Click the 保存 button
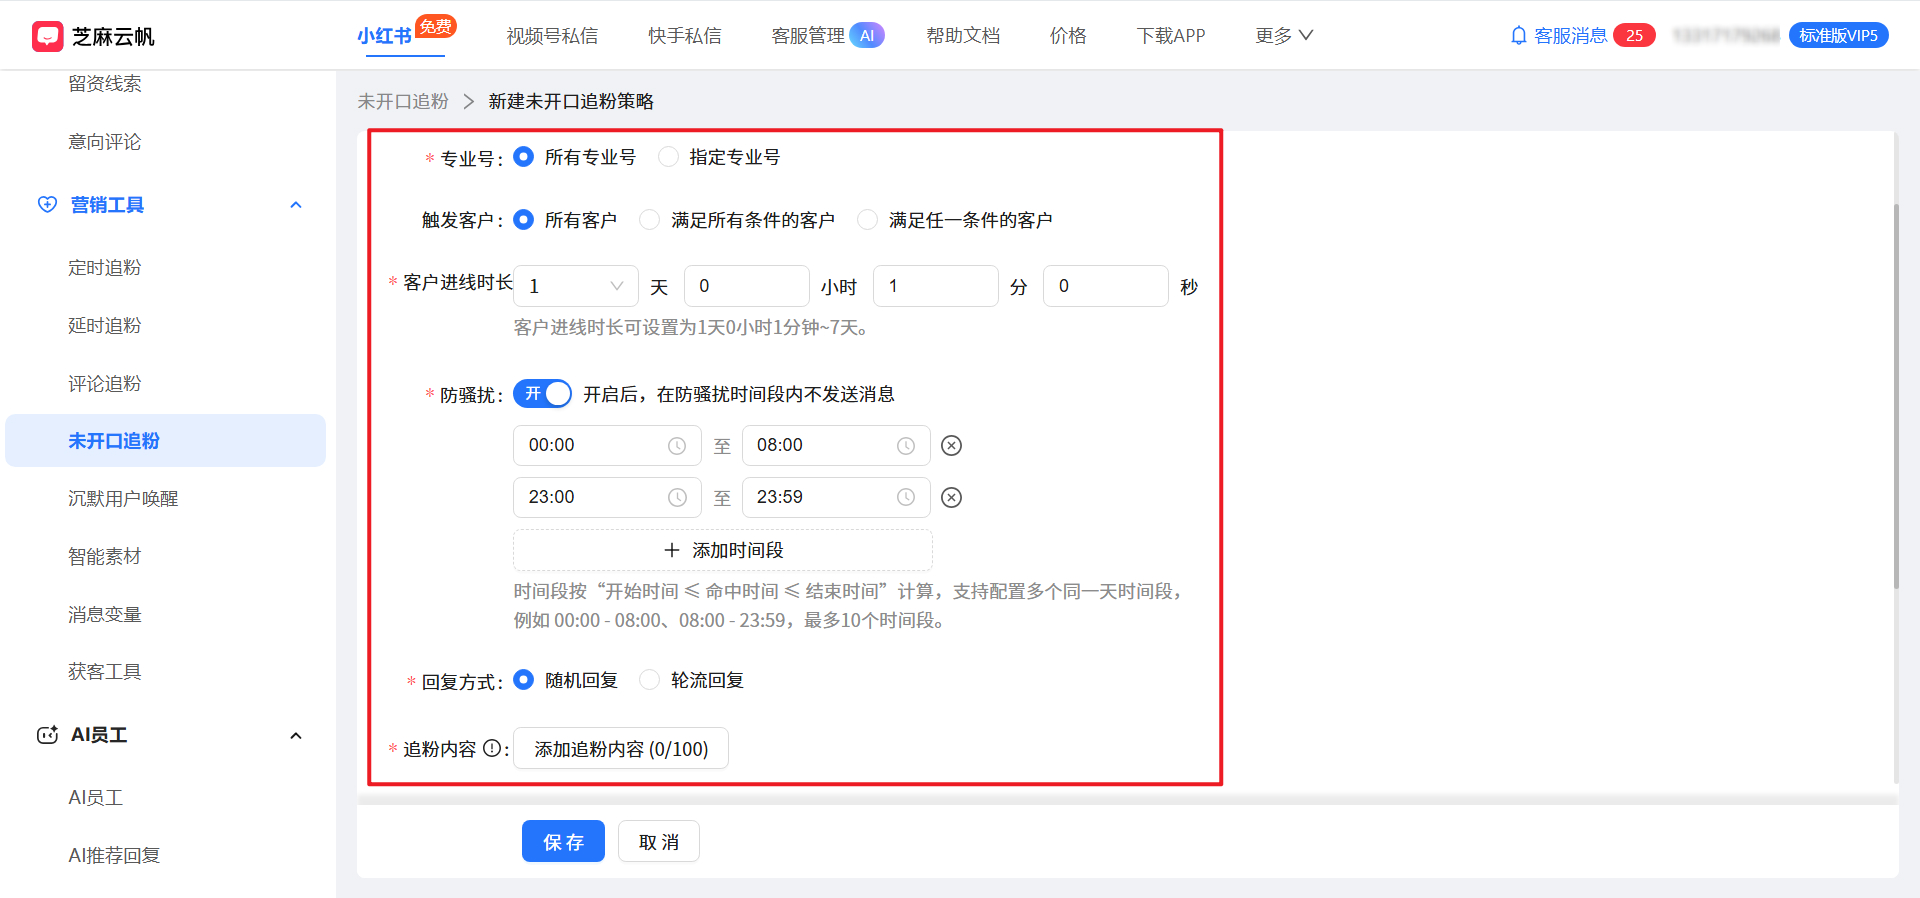The image size is (1920, 898). tap(563, 841)
